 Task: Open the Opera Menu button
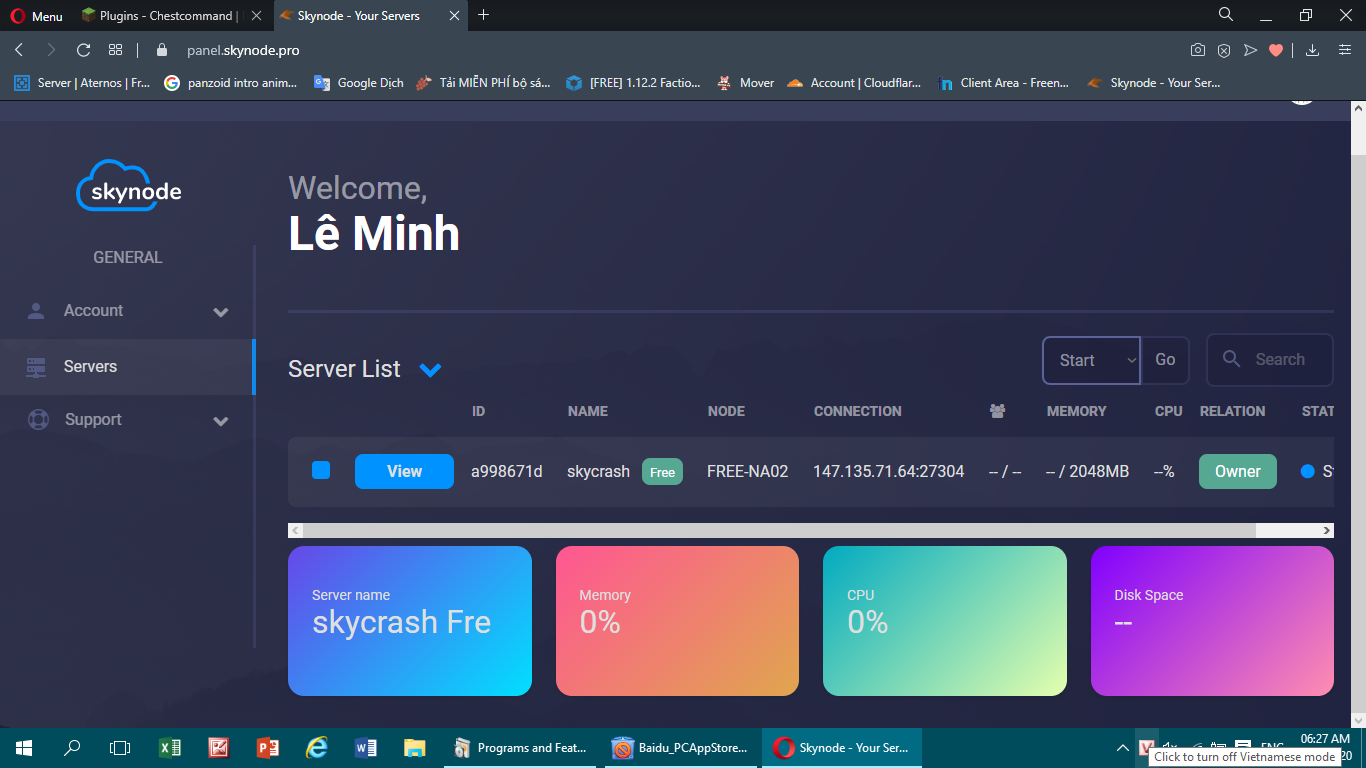pyautogui.click(x=36, y=15)
